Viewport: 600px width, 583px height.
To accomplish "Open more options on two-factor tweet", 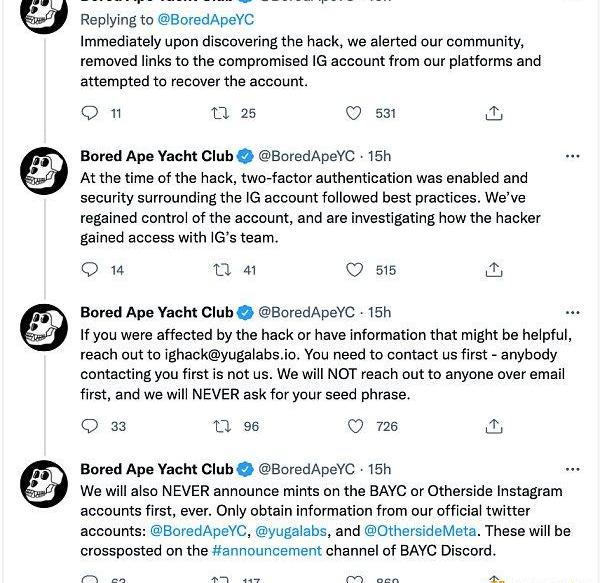I will tap(572, 156).
